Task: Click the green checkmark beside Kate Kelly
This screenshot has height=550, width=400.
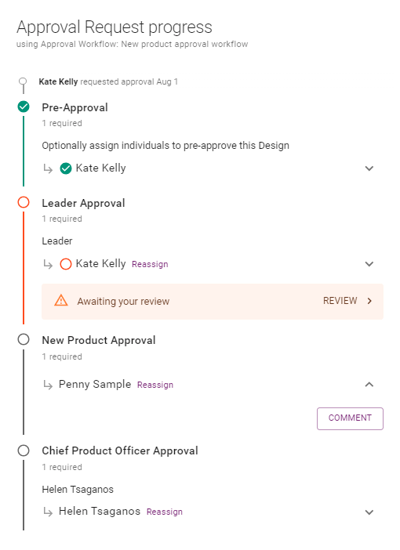Action: tap(66, 168)
